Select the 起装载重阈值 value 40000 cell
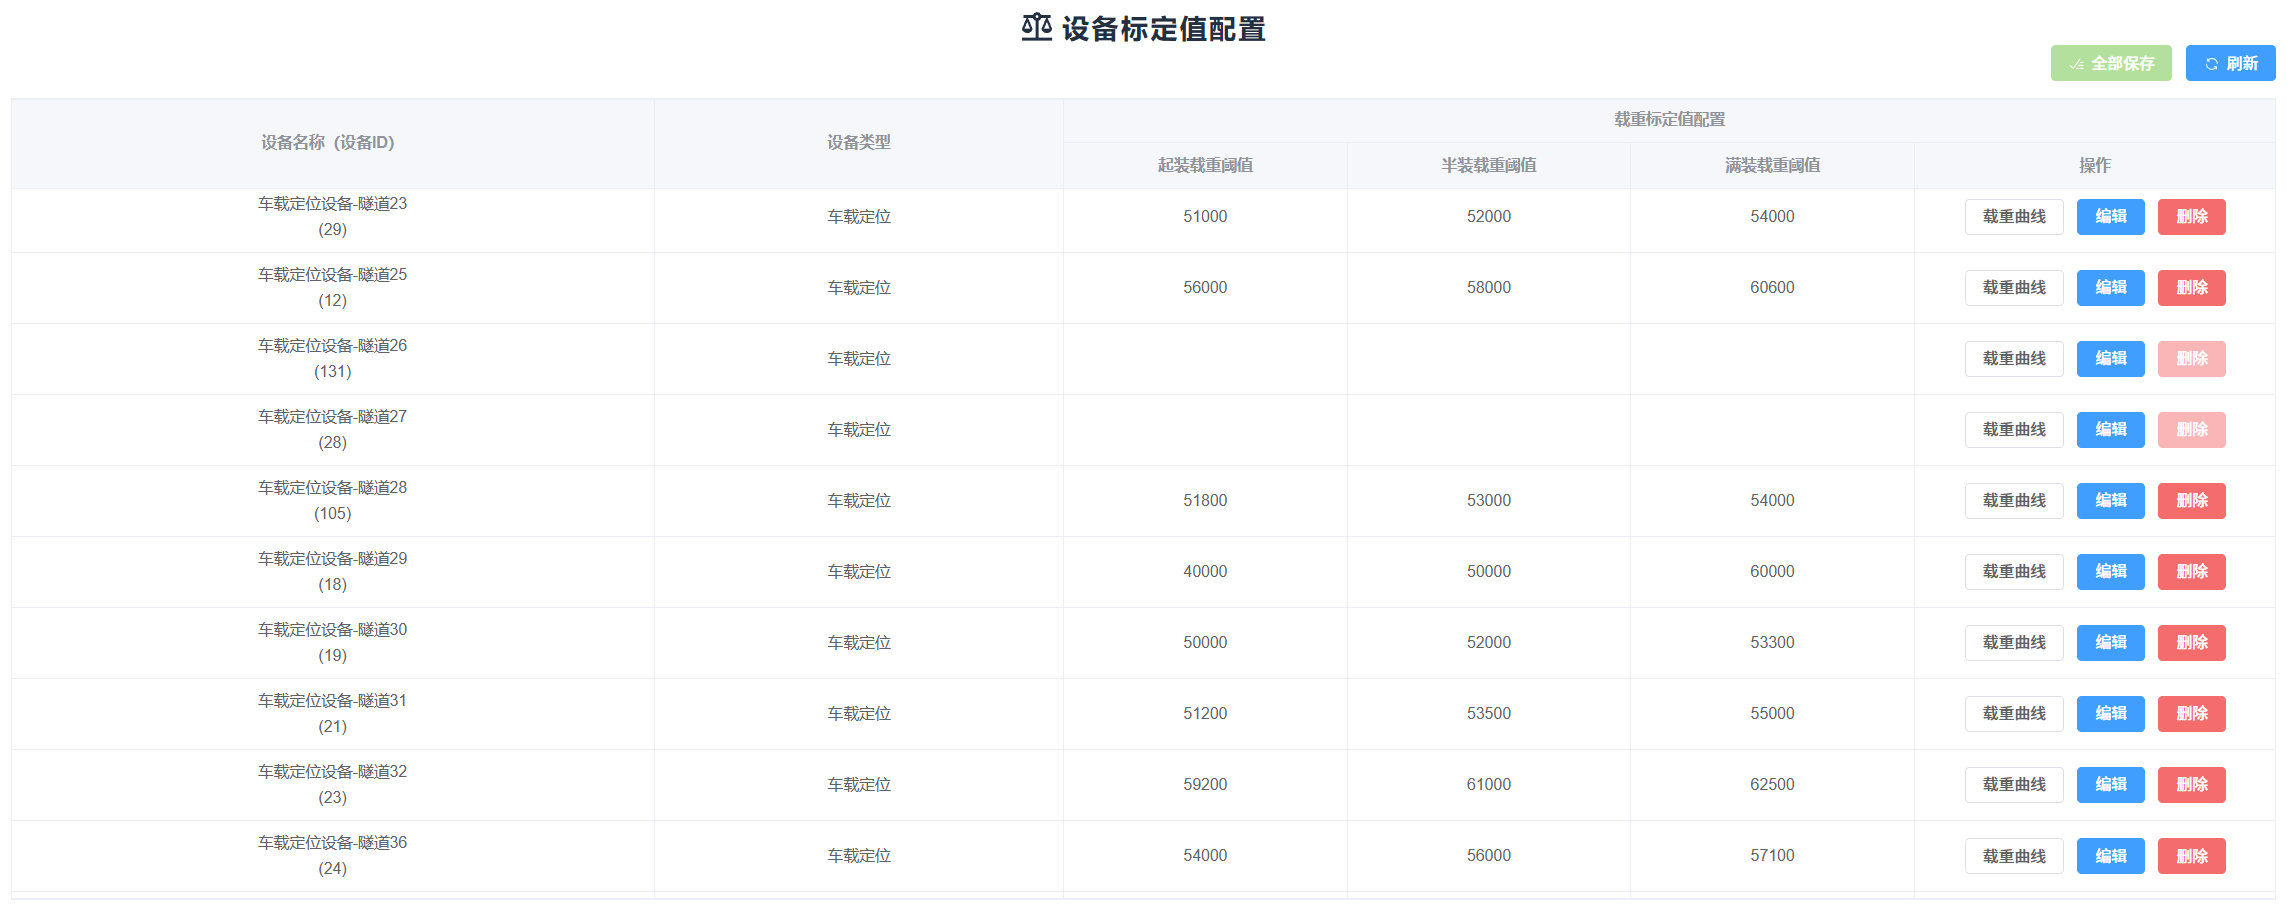 click(1204, 572)
